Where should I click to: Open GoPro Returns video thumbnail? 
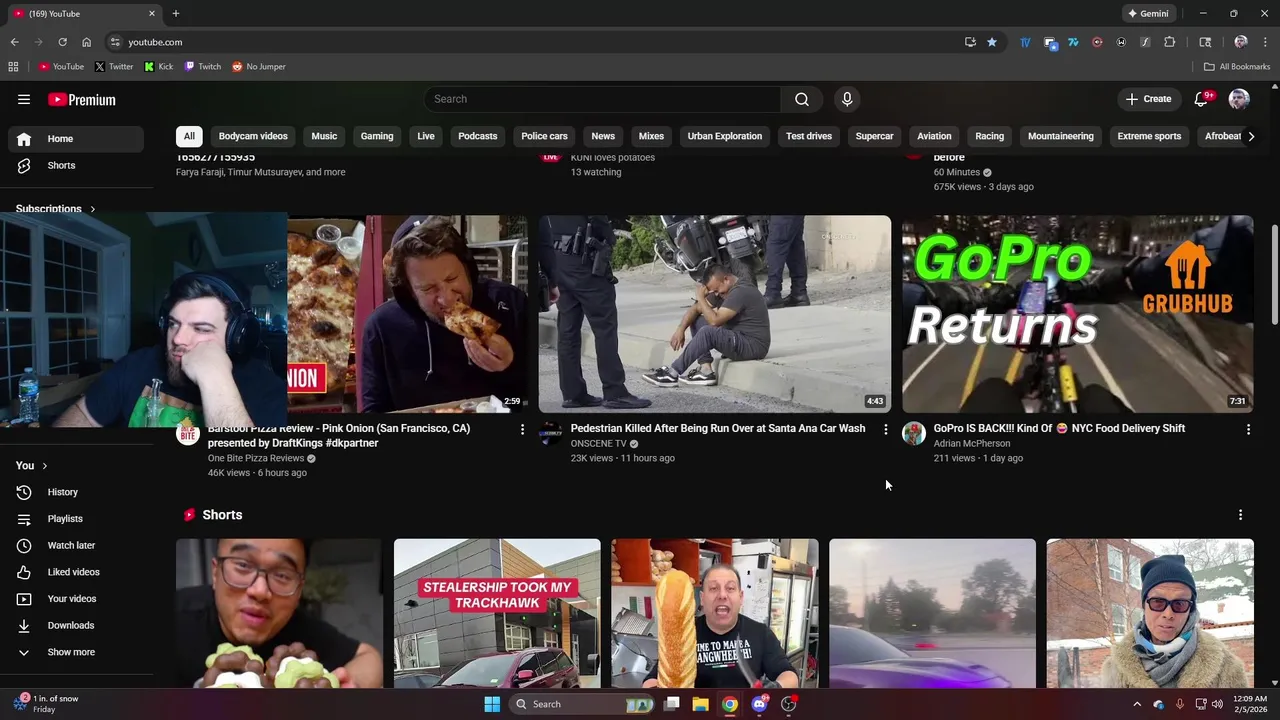1078,314
